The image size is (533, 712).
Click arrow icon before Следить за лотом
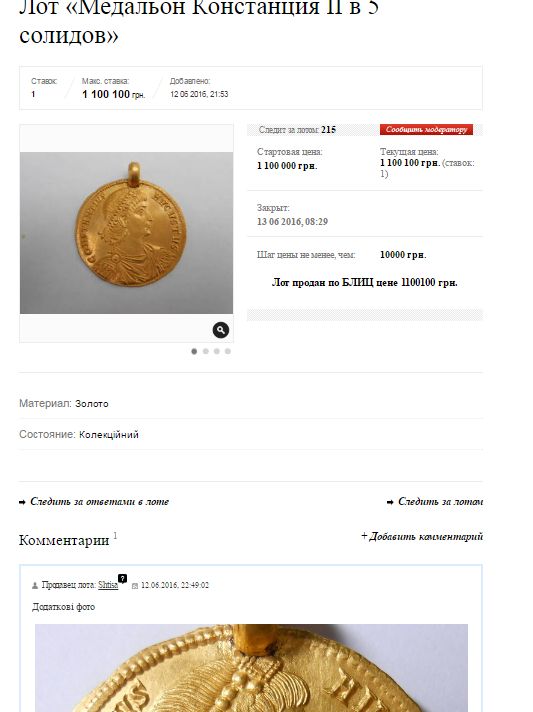[390, 502]
